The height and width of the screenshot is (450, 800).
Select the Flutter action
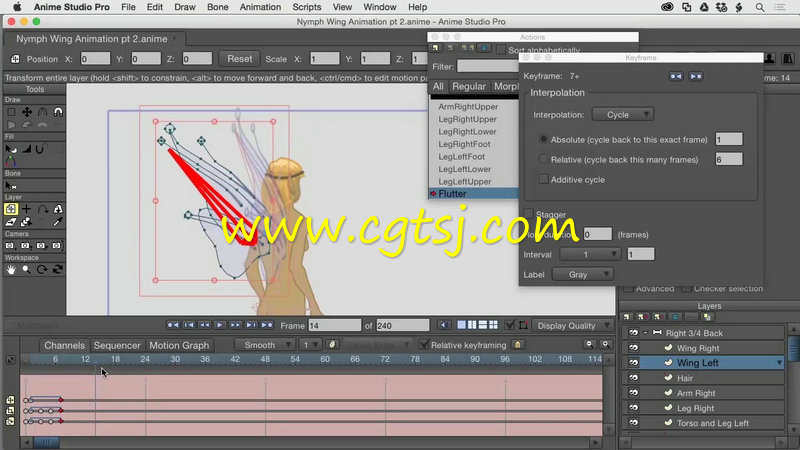click(473, 193)
